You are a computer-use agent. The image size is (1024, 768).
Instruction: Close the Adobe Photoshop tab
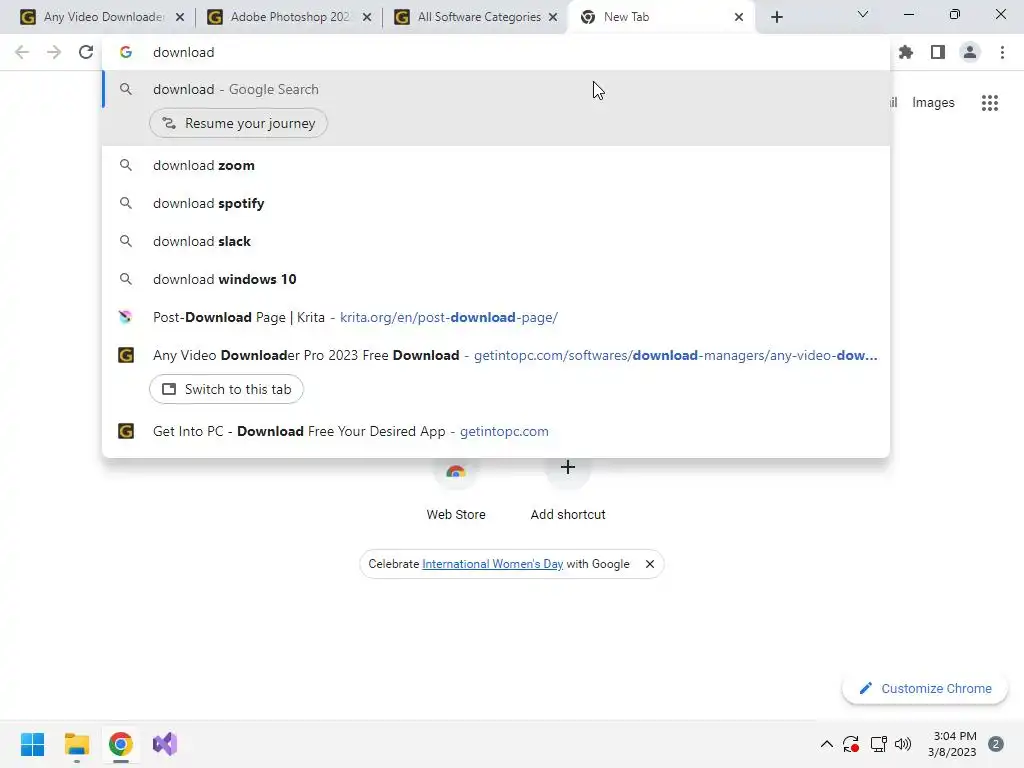367,17
